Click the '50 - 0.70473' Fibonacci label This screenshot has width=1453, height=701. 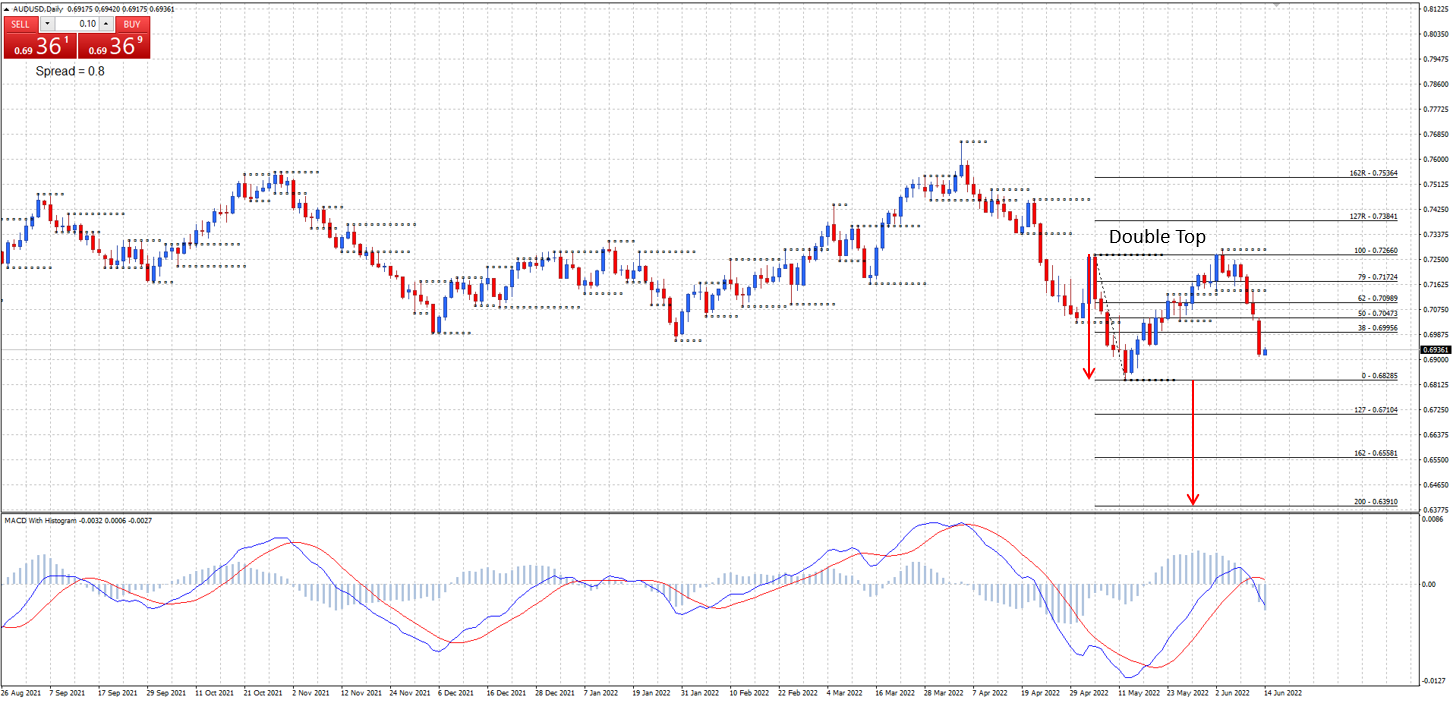[x=1379, y=313]
